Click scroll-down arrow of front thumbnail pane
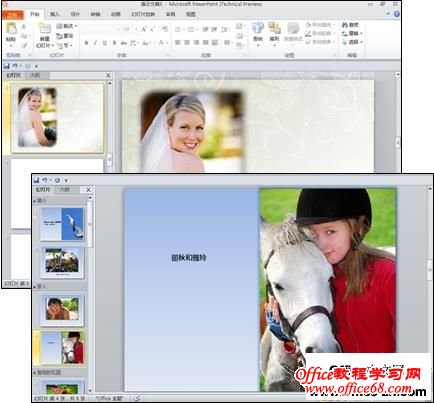This screenshot has width=434, height=403. pyautogui.click(x=89, y=390)
